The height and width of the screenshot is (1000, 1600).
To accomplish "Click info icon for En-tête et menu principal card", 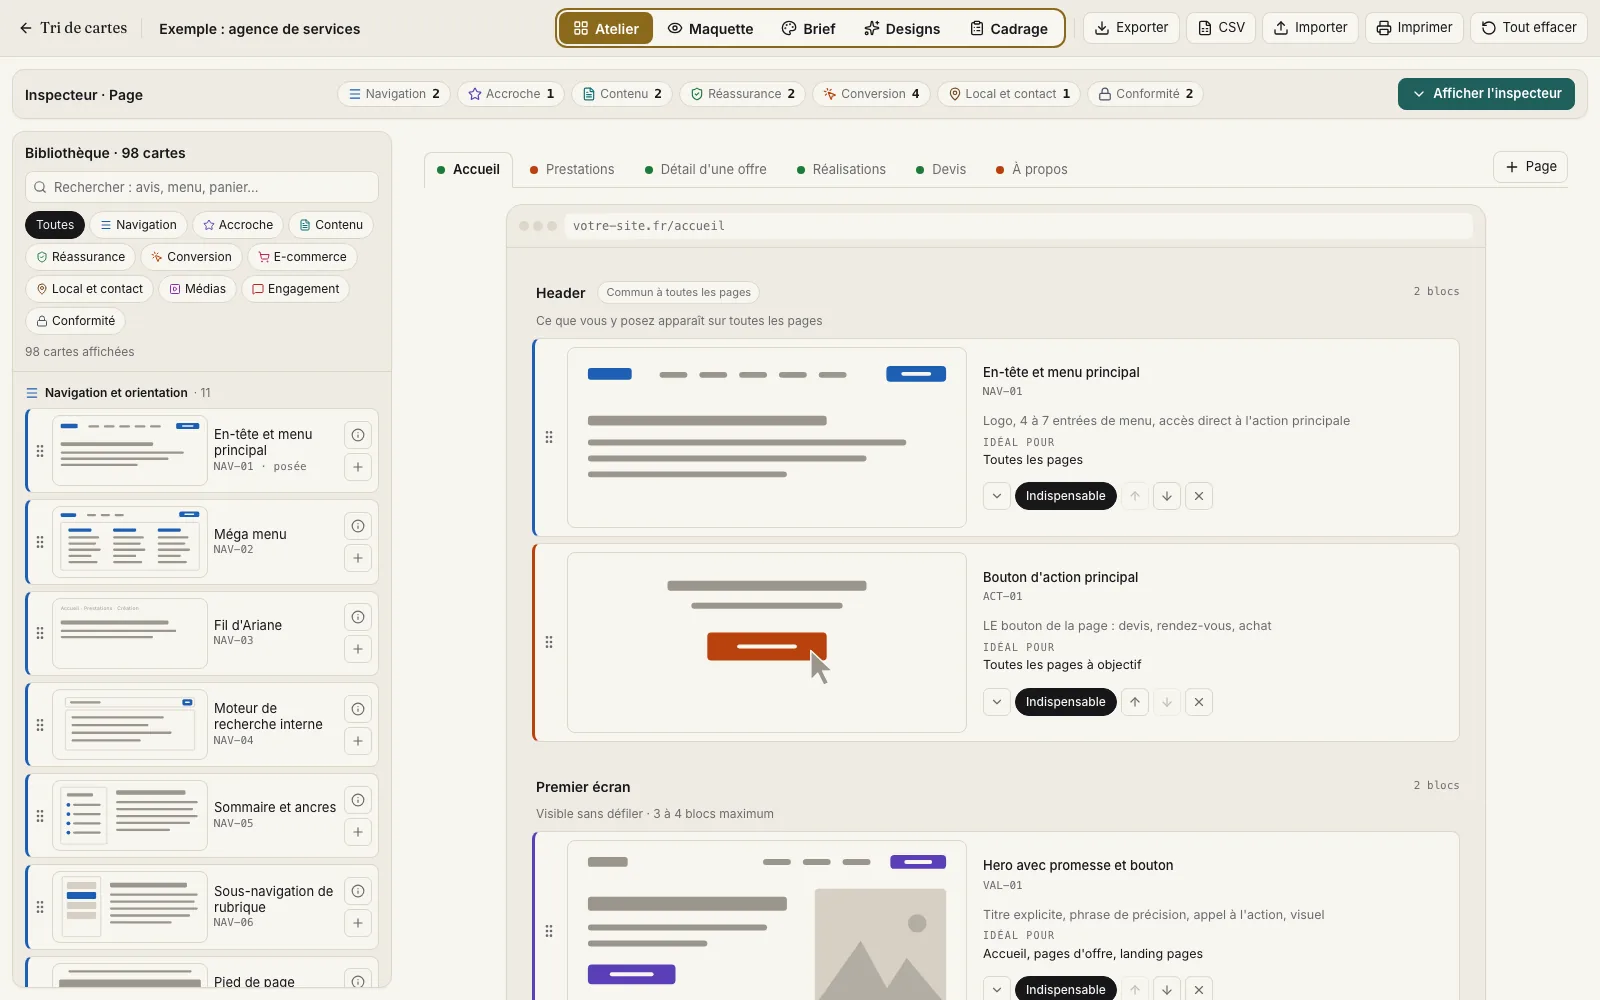I will (x=358, y=435).
